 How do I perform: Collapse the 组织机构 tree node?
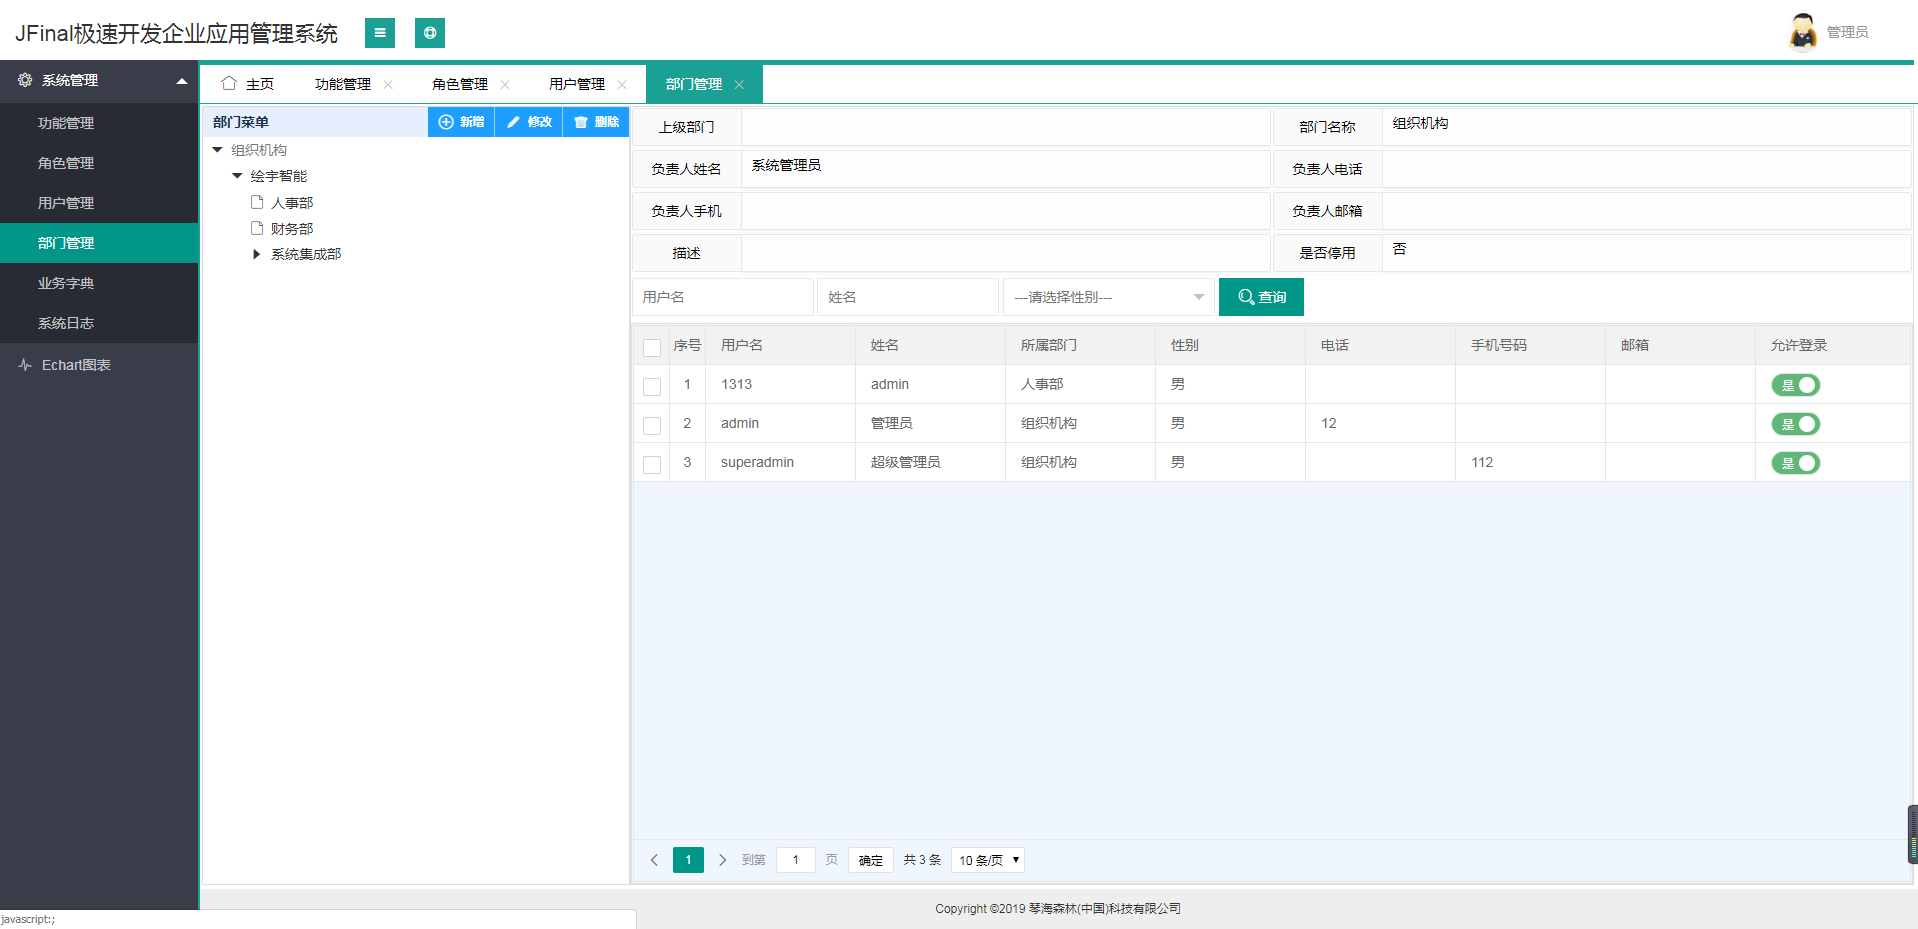pyautogui.click(x=217, y=150)
